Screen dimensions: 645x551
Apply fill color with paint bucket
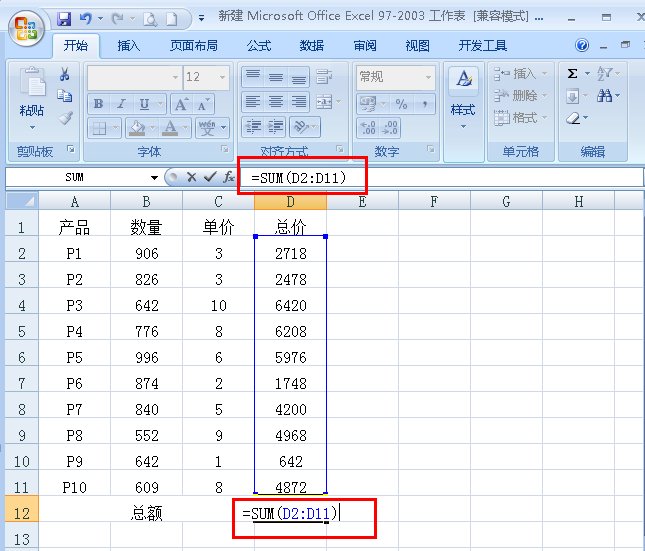pyautogui.click(x=137, y=128)
